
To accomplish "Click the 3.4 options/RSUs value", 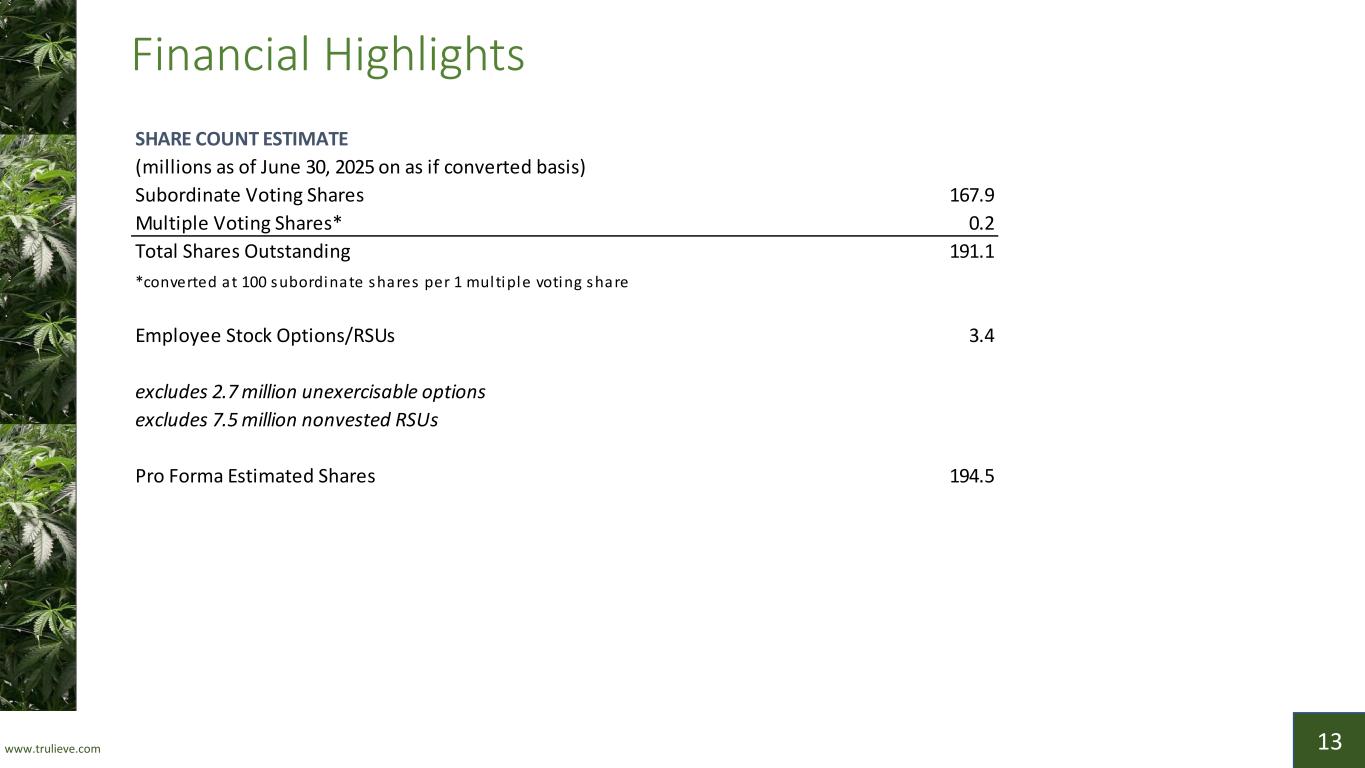I will (981, 336).
